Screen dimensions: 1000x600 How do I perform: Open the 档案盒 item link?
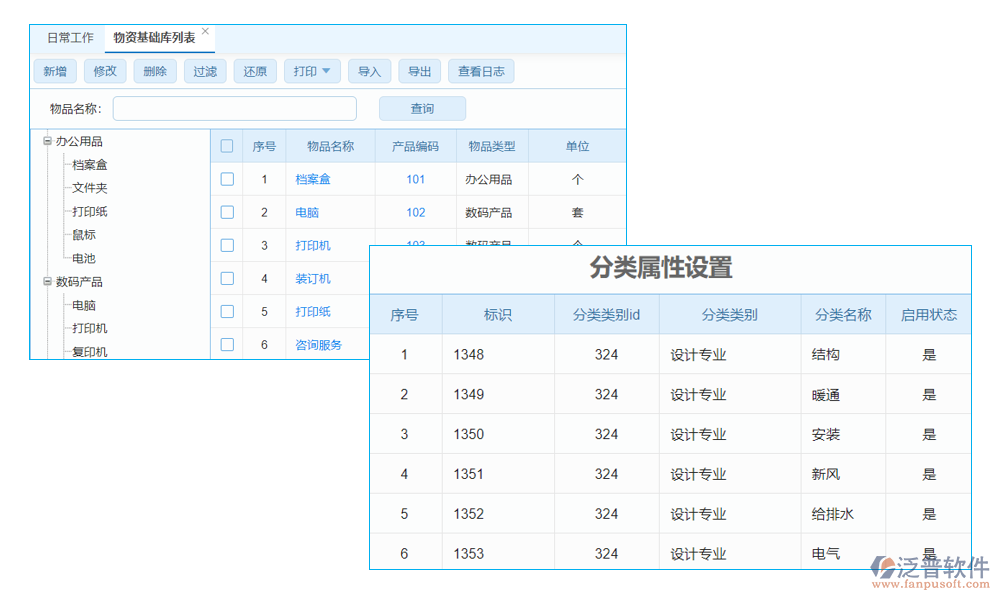point(312,178)
